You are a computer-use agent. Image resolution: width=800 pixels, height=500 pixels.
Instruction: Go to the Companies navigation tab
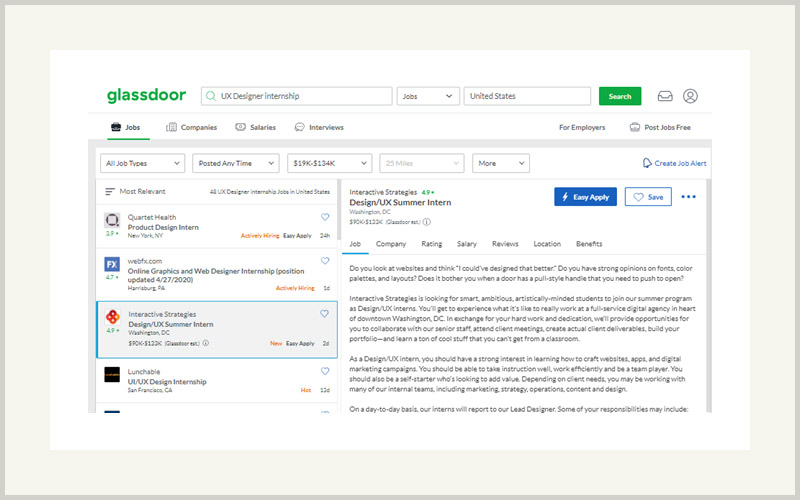click(192, 127)
